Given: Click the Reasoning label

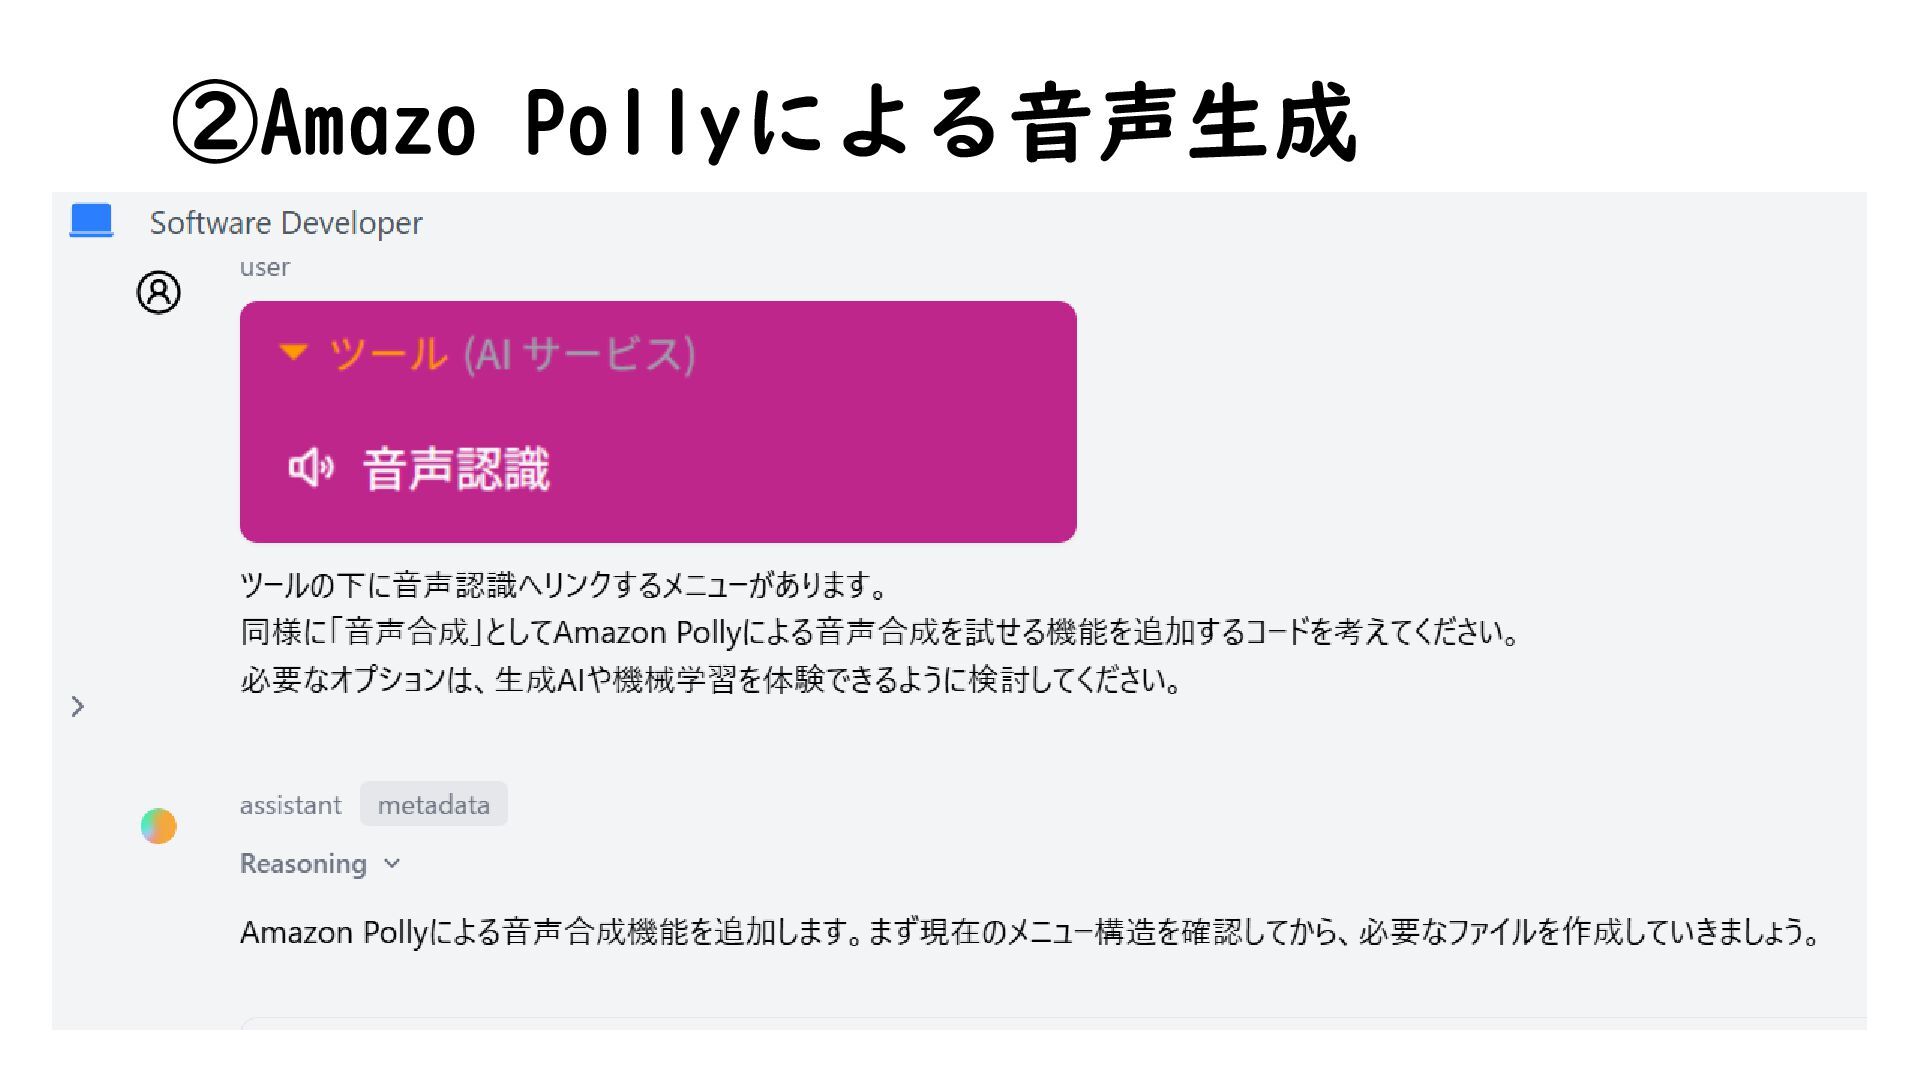Looking at the screenshot, I should point(303,863).
